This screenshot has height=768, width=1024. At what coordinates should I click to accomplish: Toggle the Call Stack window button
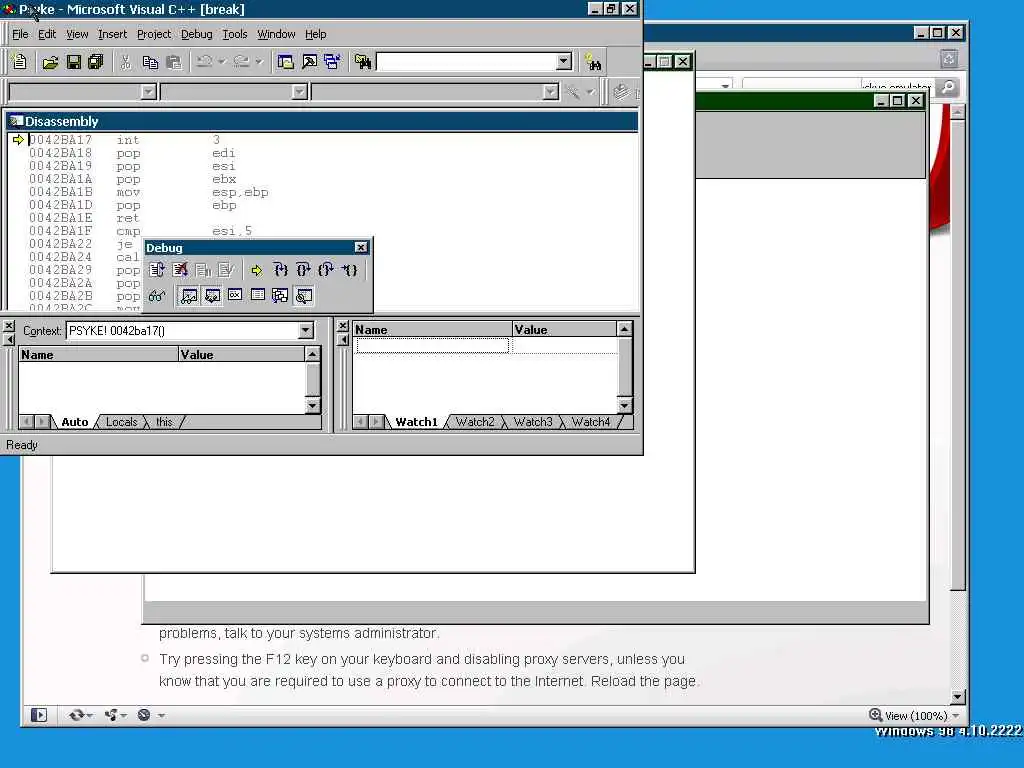pyautogui.click(x=280, y=296)
